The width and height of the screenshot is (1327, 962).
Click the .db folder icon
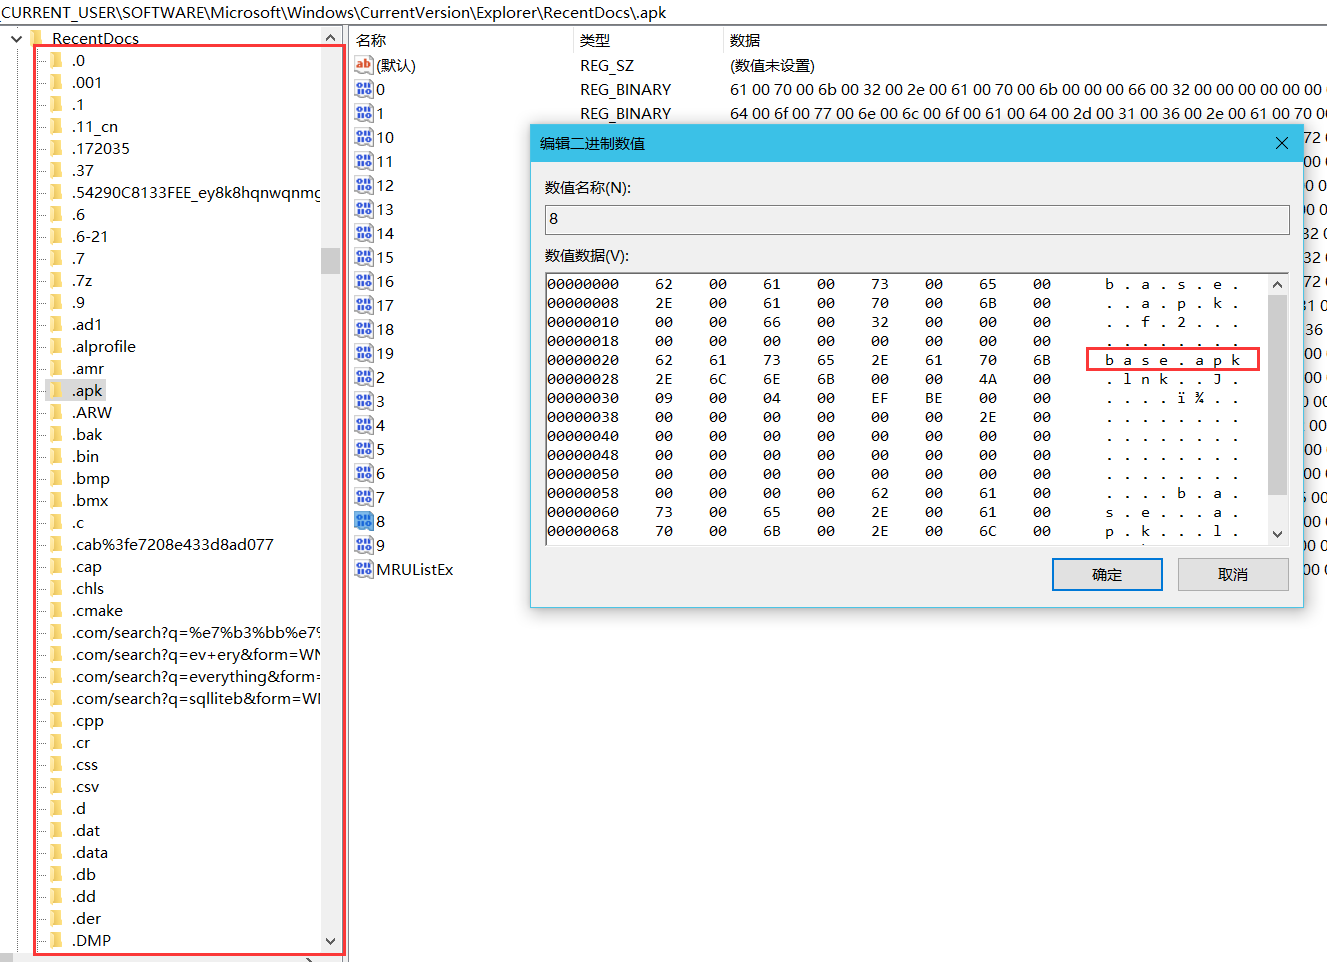[57, 875]
